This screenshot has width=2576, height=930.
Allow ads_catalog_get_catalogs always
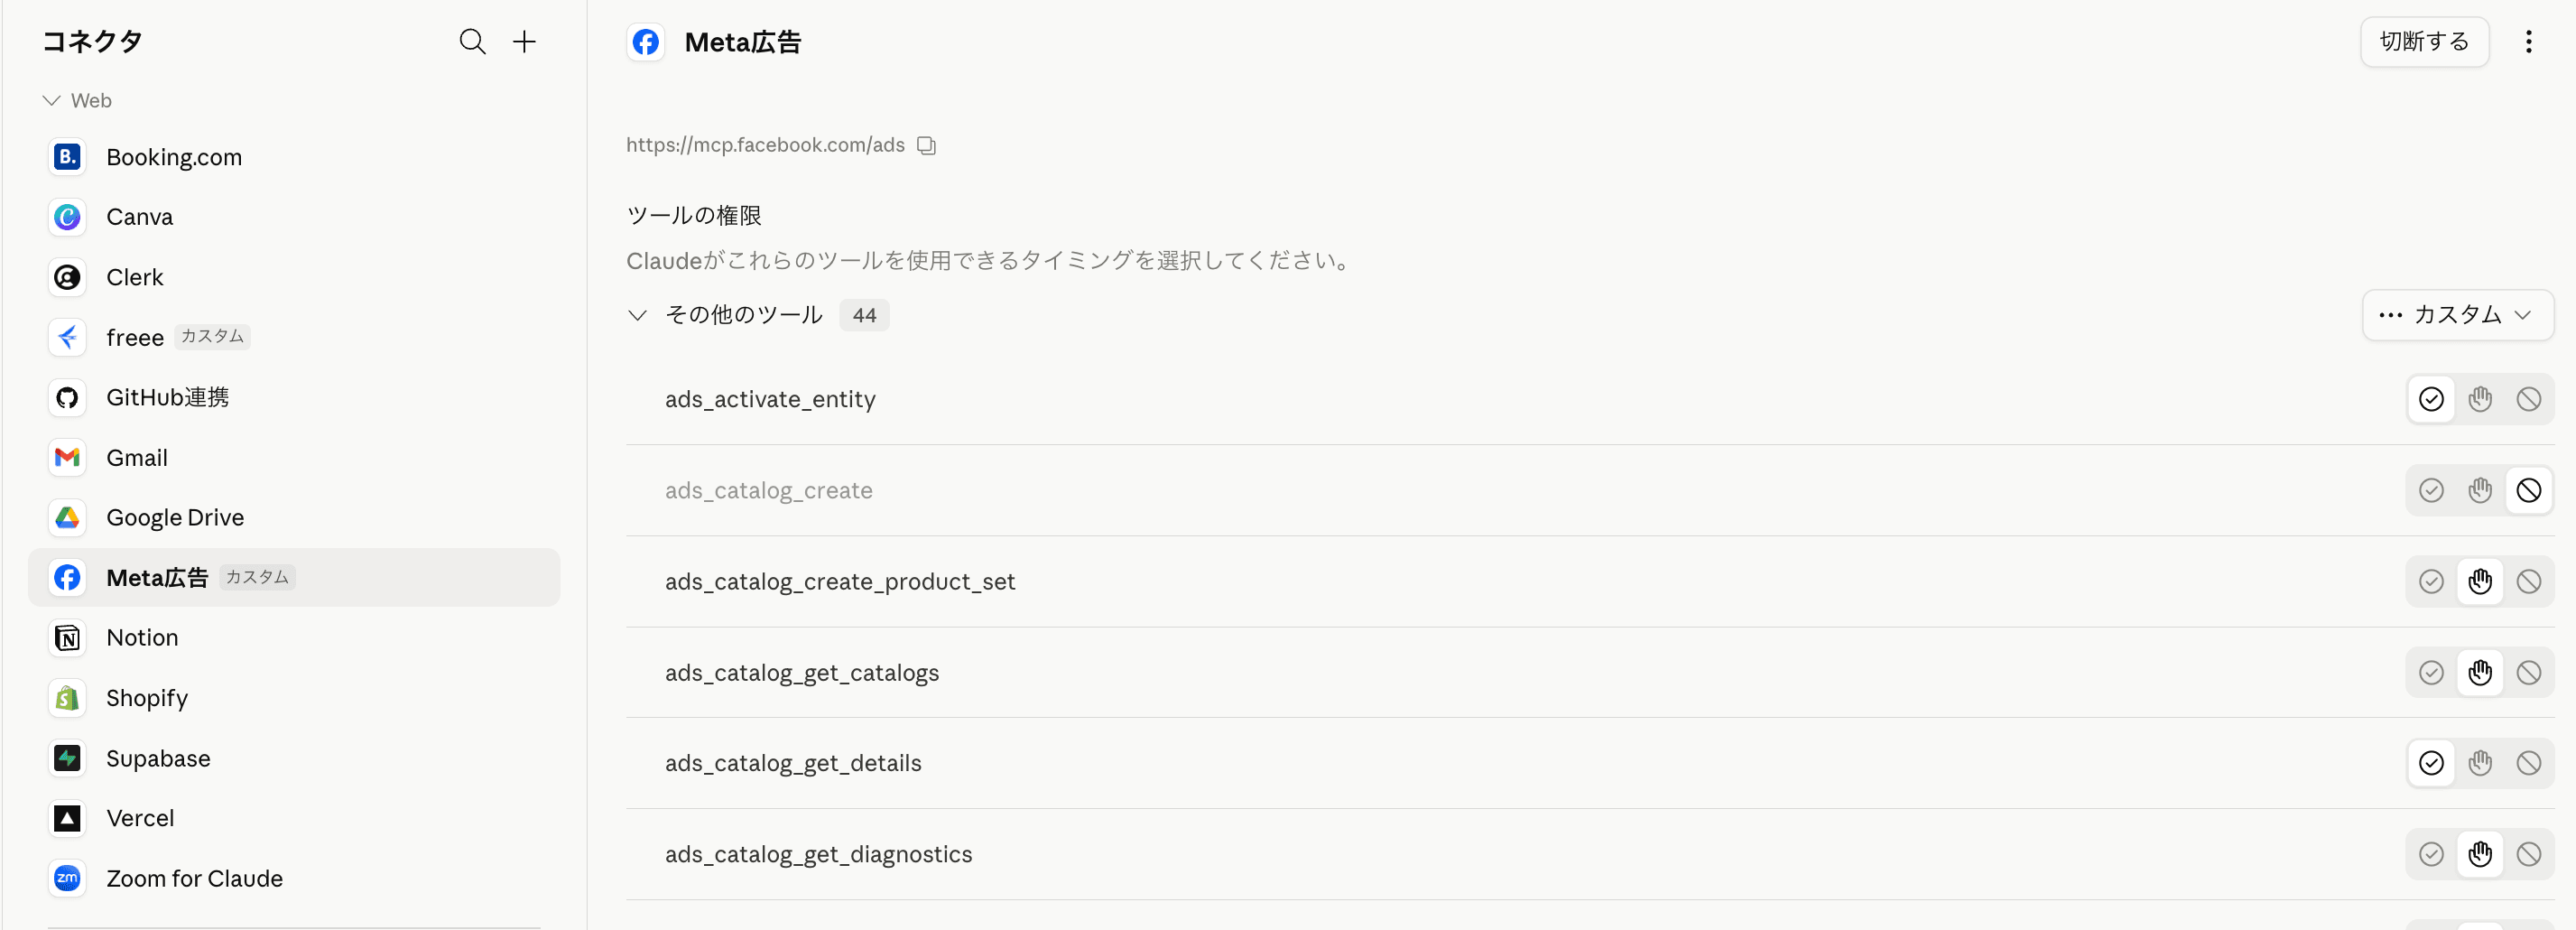tap(2431, 672)
